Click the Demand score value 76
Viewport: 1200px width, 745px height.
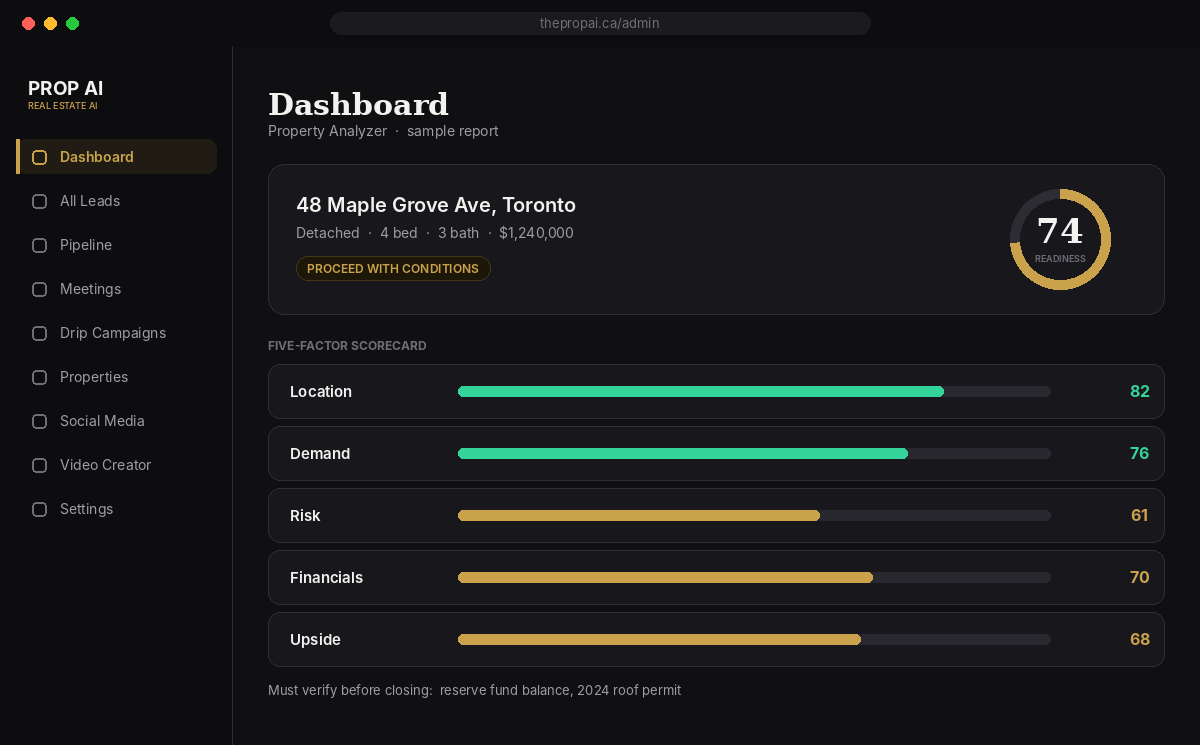1139,453
